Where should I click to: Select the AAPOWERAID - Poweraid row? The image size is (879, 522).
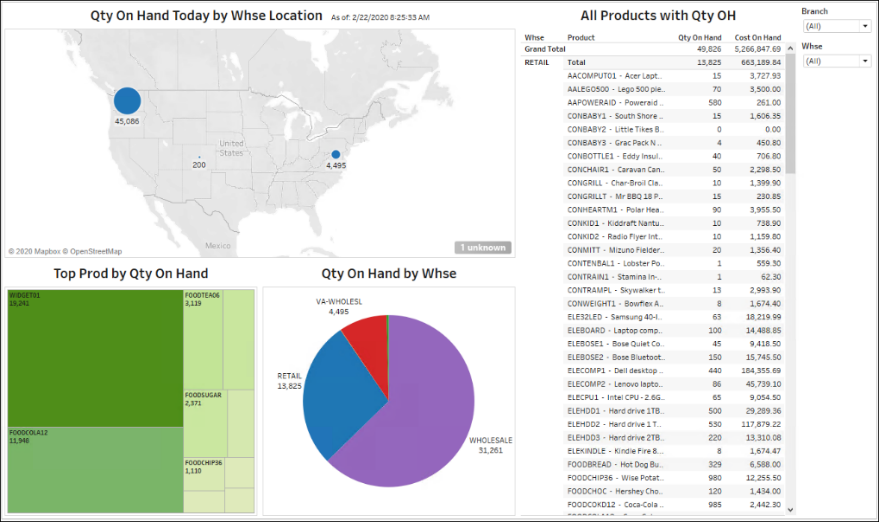click(x=674, y=103)
